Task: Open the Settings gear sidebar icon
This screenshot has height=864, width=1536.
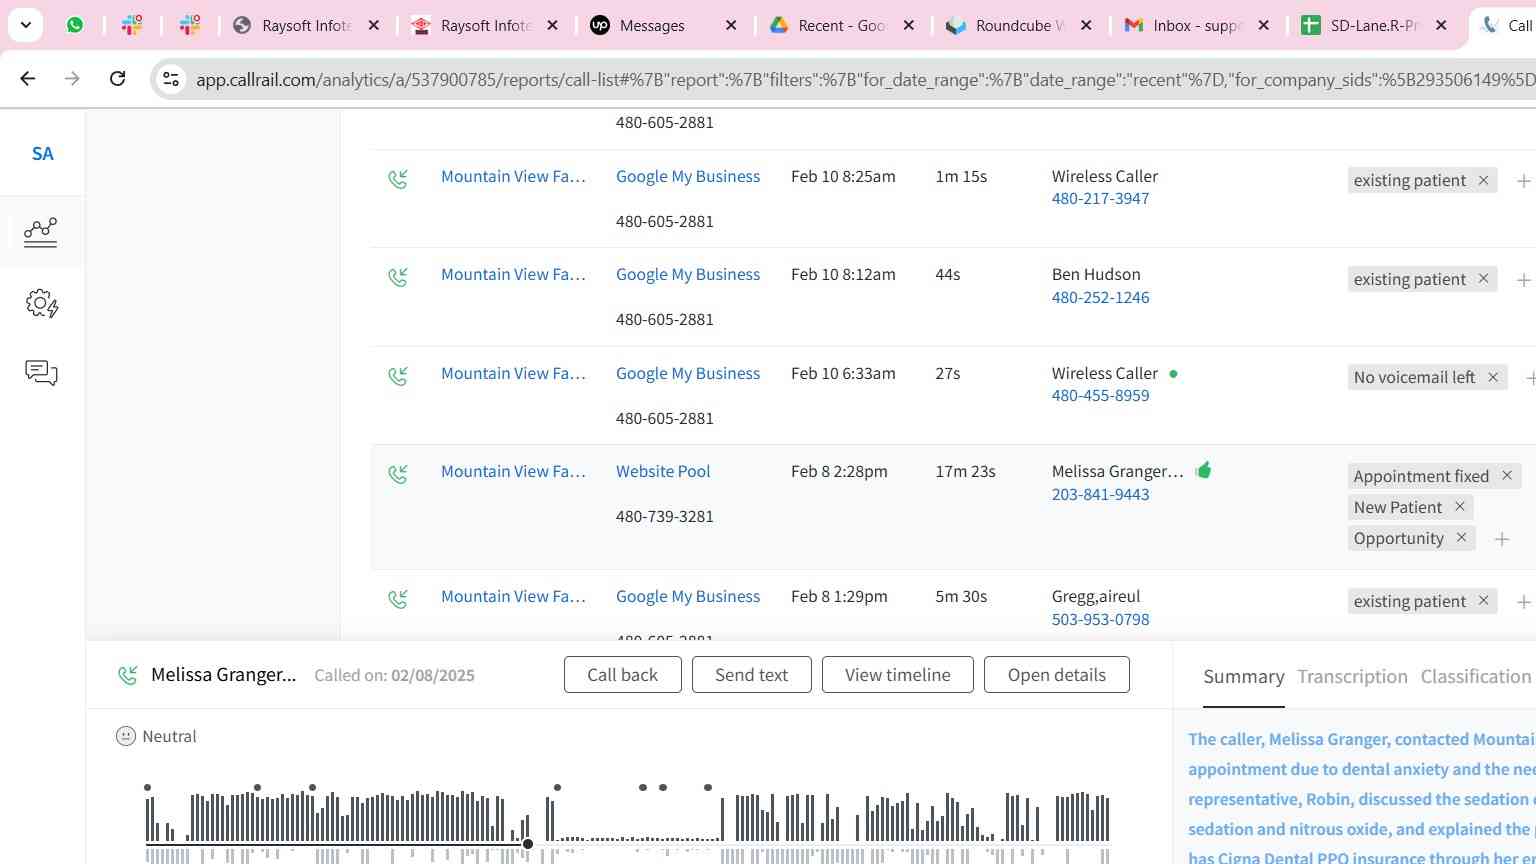Action: [41, 303]
